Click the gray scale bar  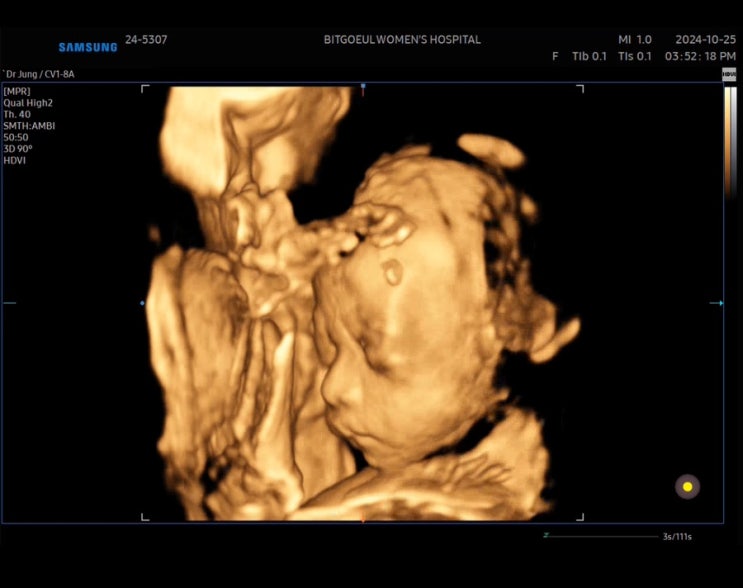[x=734, y=142]
